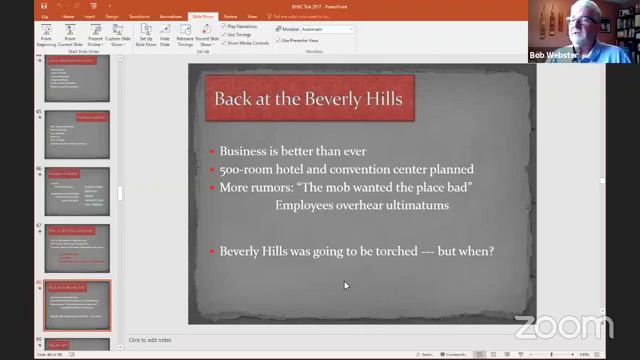Start slide show From Beginning

pyautogui.click(x=46, y=36)
